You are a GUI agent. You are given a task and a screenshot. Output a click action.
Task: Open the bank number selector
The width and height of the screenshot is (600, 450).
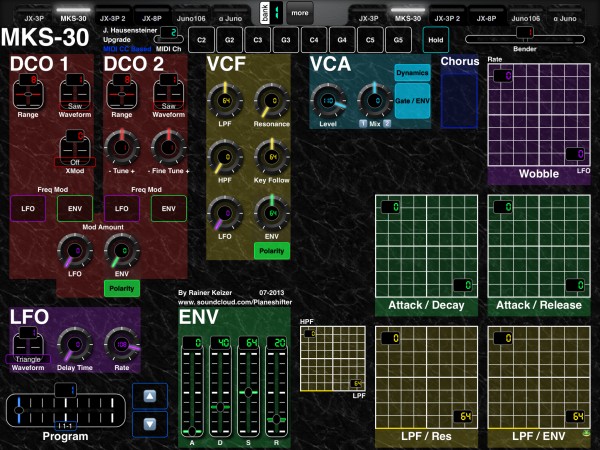[272, 13]
